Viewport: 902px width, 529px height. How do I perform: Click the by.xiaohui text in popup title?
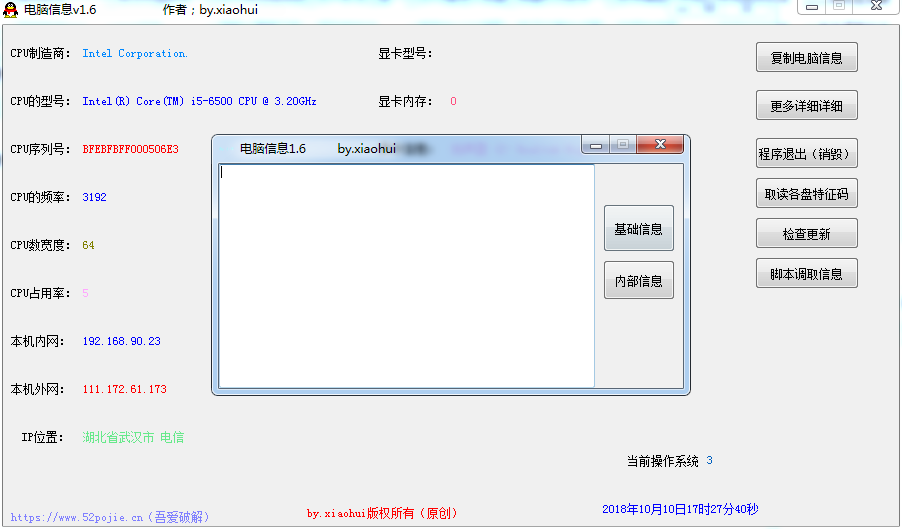coord(366,149)
